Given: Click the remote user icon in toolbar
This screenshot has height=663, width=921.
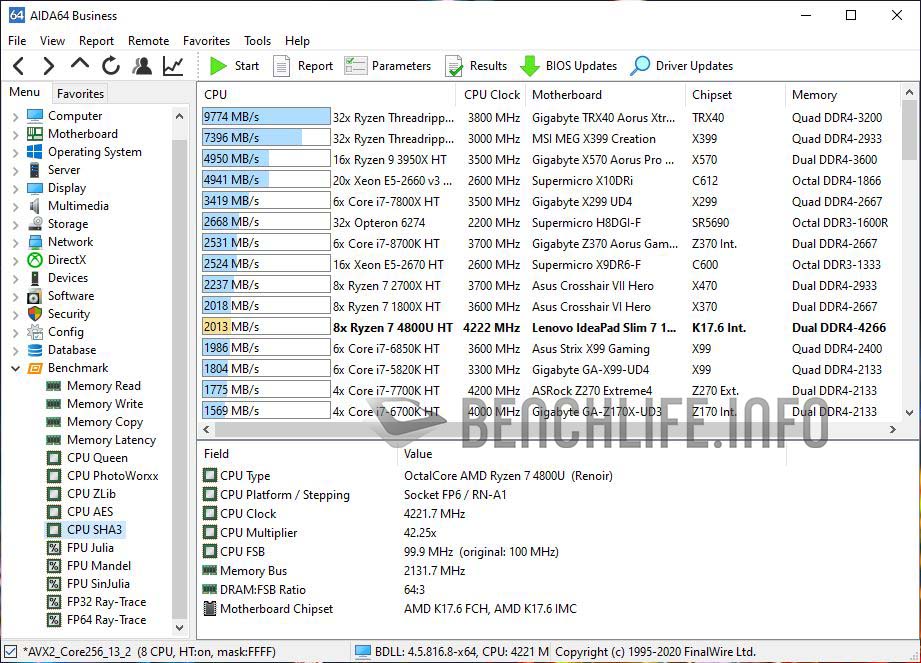Looking at the screenshot, I should [x=142, y=66].
